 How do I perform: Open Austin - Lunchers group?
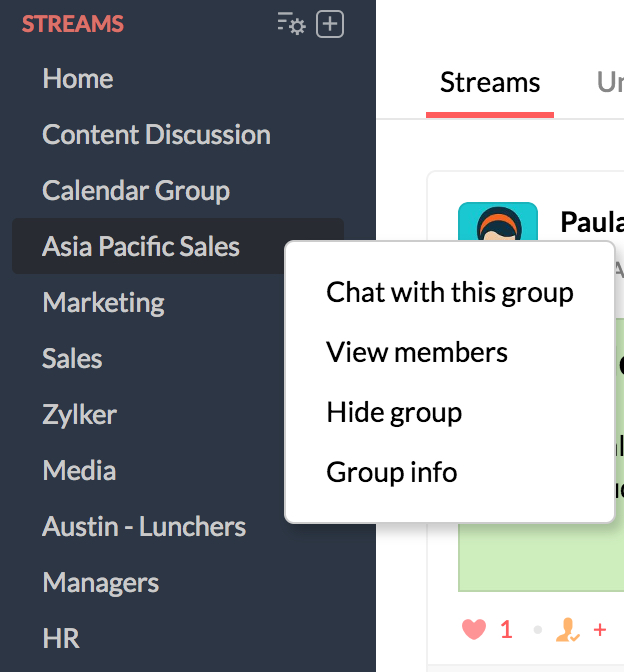coord(144,527)
